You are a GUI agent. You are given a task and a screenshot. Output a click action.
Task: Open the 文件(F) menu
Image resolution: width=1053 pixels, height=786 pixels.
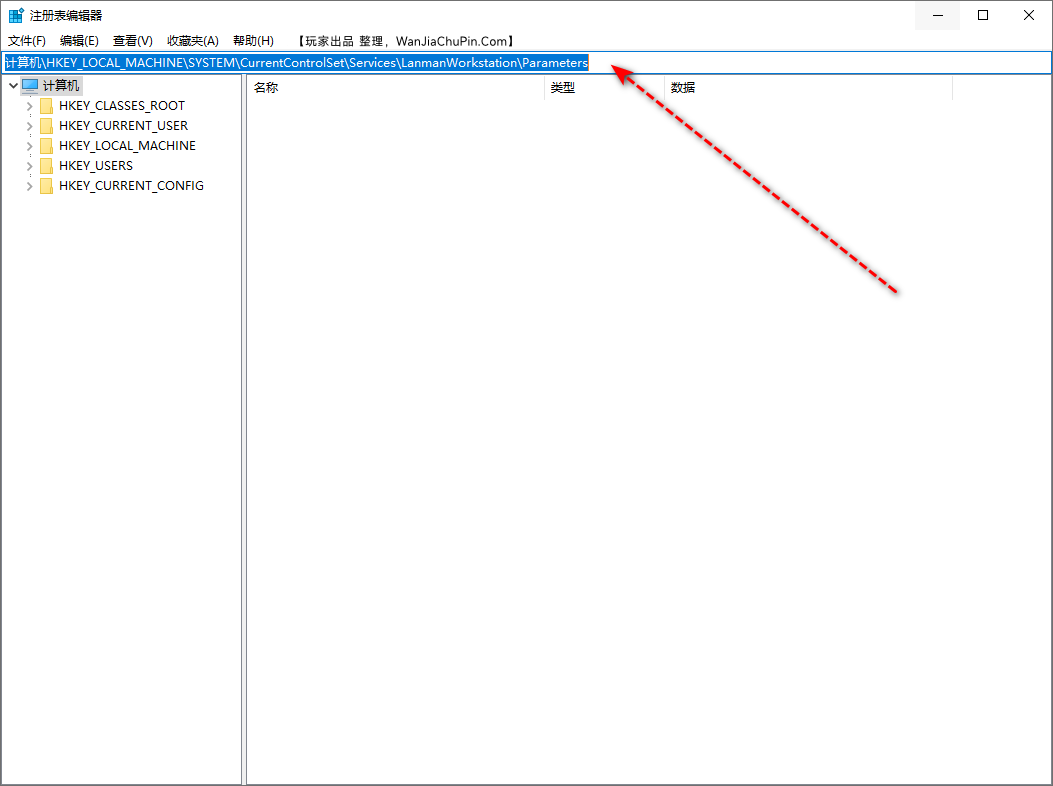tap(26, 40)
